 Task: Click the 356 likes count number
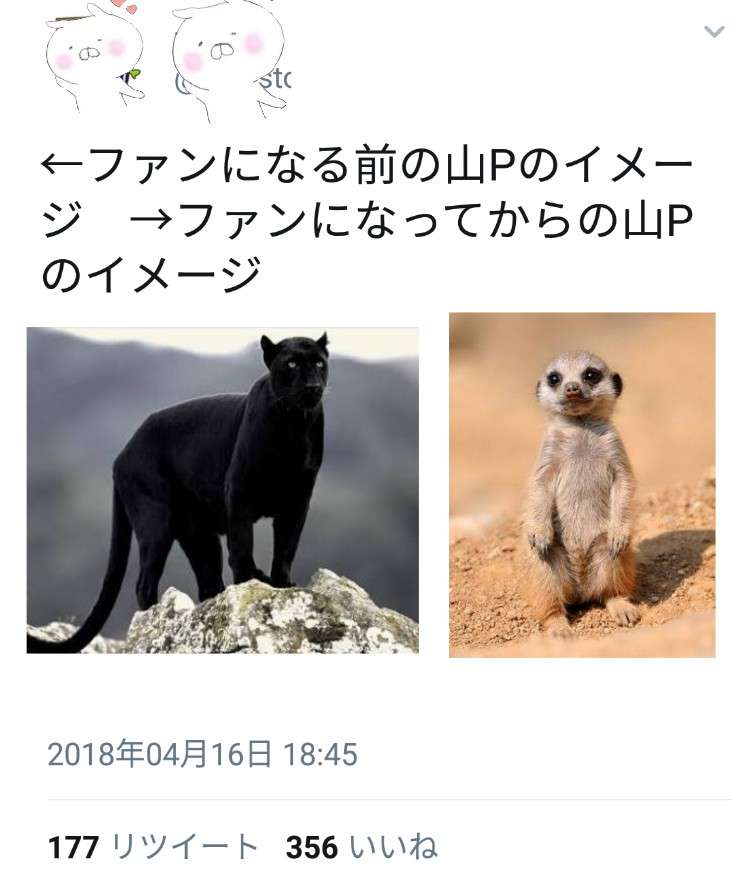tap(312, 847)
